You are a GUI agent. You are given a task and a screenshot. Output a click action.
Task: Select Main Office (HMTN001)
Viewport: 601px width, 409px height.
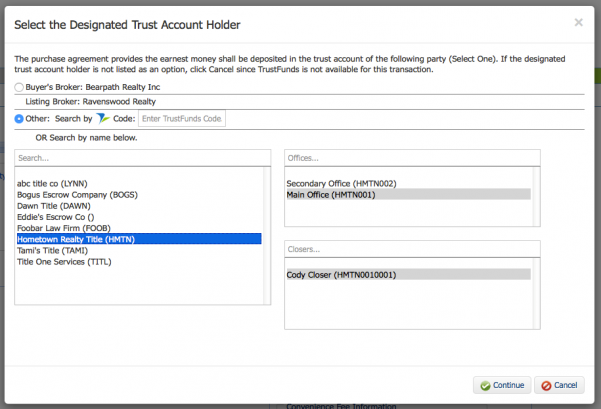coord(409,195)
